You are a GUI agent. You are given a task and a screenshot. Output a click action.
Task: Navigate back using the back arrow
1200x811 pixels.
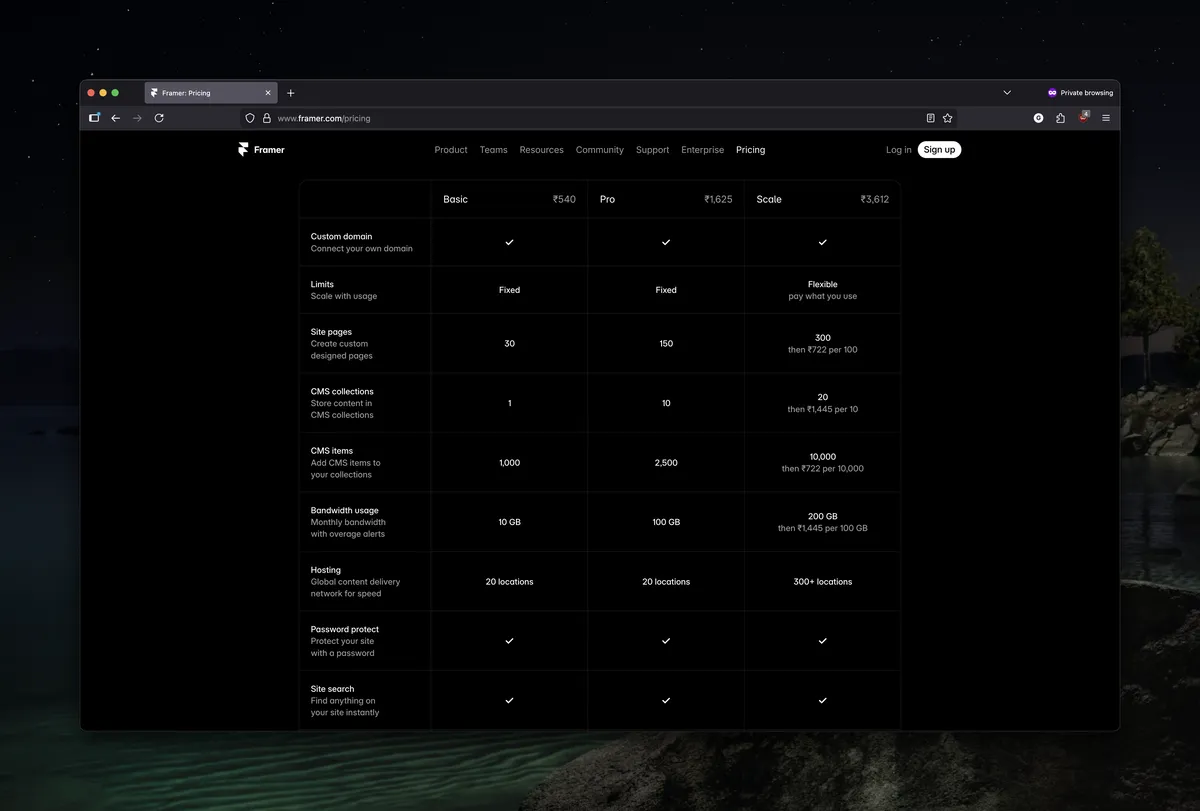coord(116,117)
